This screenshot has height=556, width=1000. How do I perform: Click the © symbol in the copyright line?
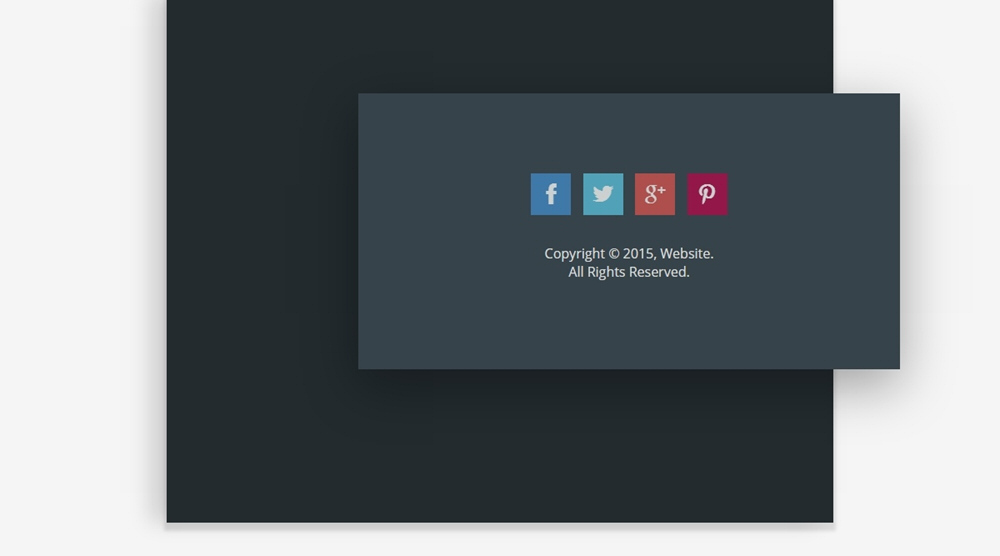[613, 254]
